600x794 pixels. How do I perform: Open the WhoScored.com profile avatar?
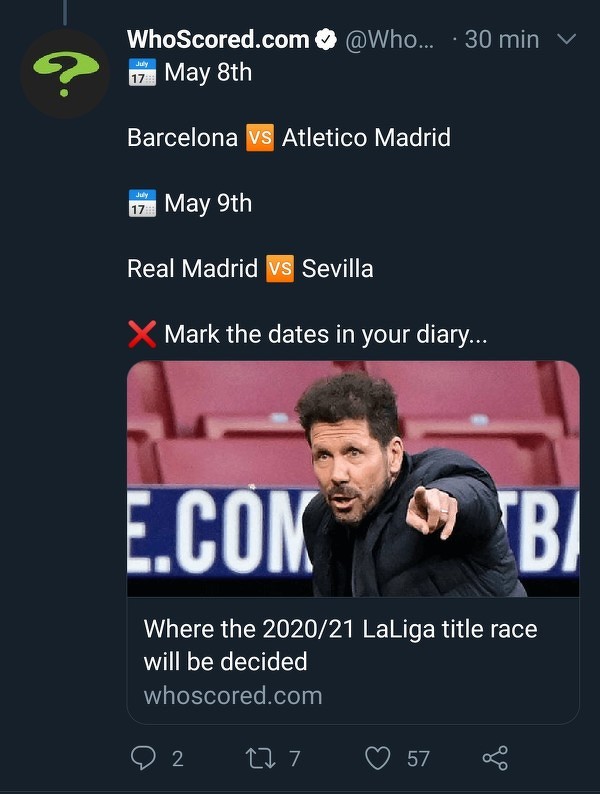coord(66,74)
